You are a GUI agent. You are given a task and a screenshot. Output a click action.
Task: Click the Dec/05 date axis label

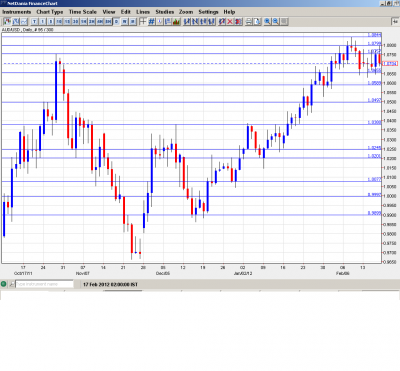(163, 273)
